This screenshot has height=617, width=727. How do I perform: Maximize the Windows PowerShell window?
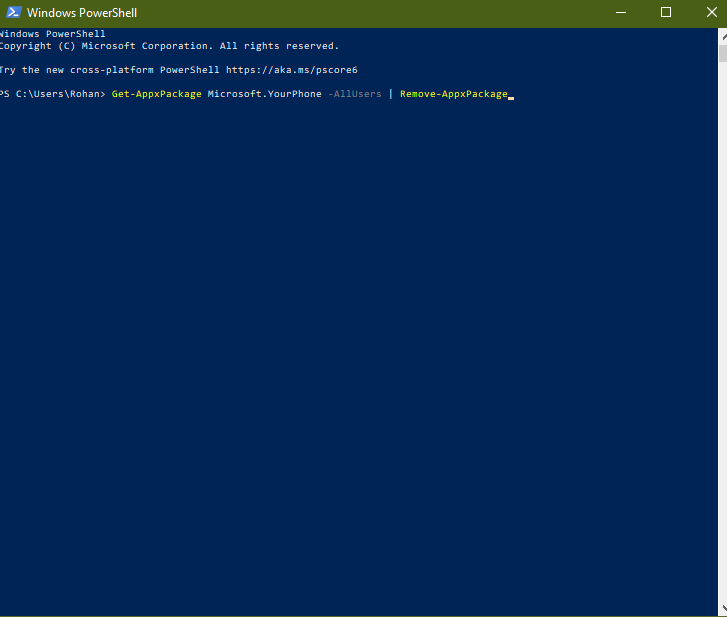click(666, 13)
